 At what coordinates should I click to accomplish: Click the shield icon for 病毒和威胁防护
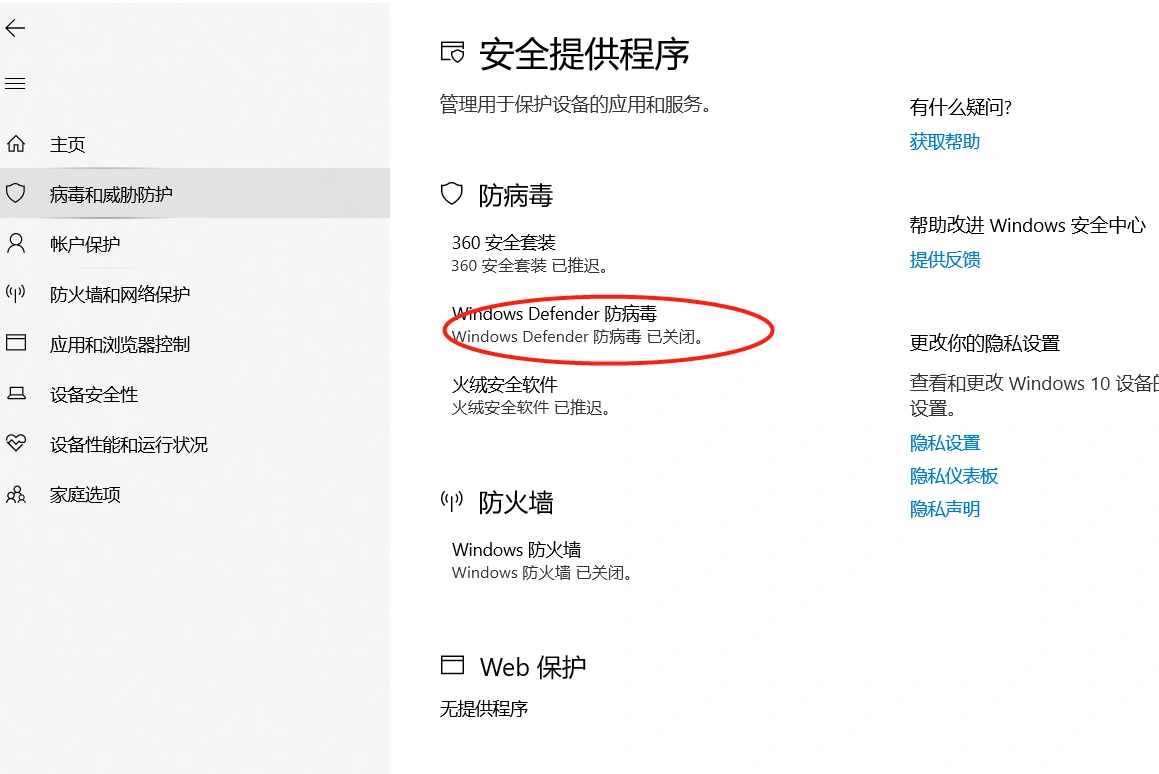[x=15, y=193]
